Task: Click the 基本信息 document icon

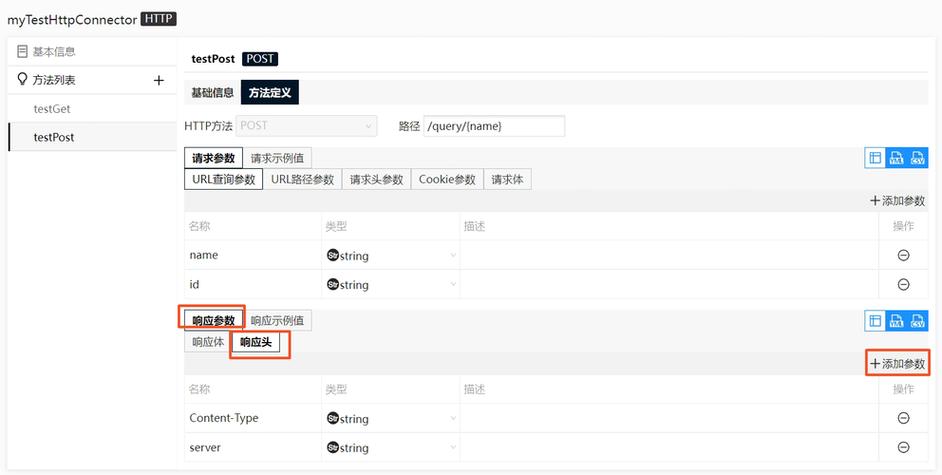Action: [22, 51]
